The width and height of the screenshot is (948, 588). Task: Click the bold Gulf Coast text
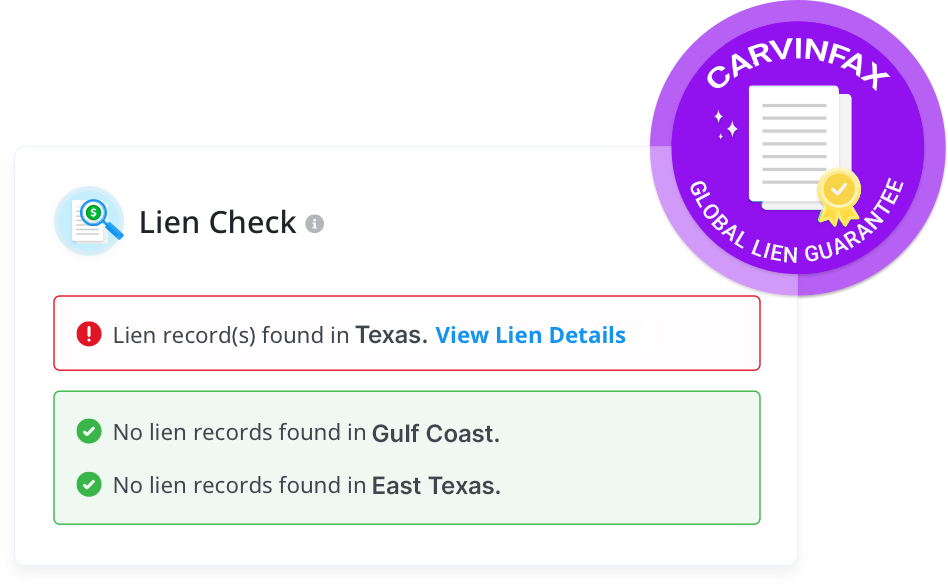tap(435, 433)
